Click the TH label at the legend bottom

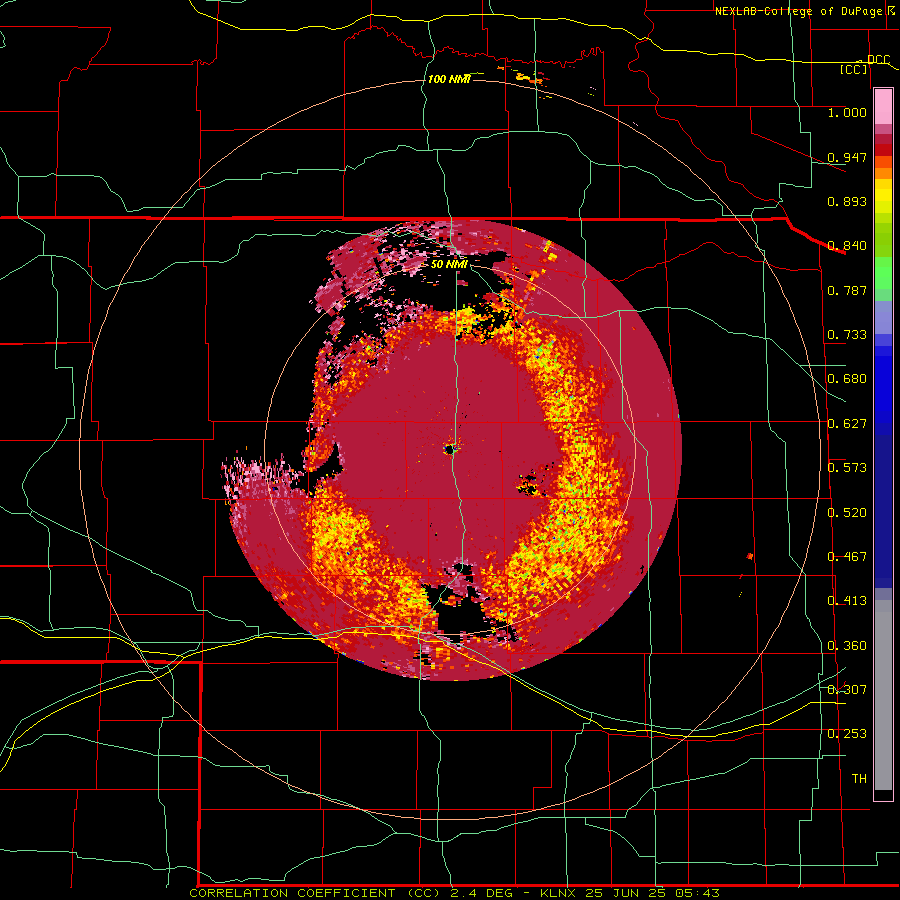(859, 779)
